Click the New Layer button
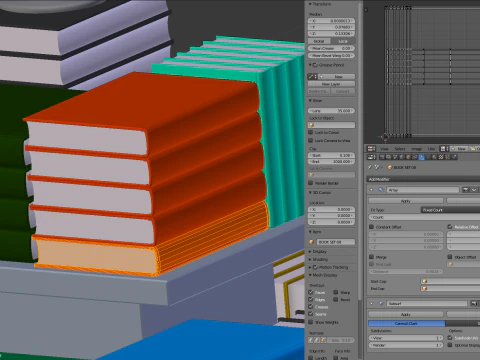 point(331,84)
